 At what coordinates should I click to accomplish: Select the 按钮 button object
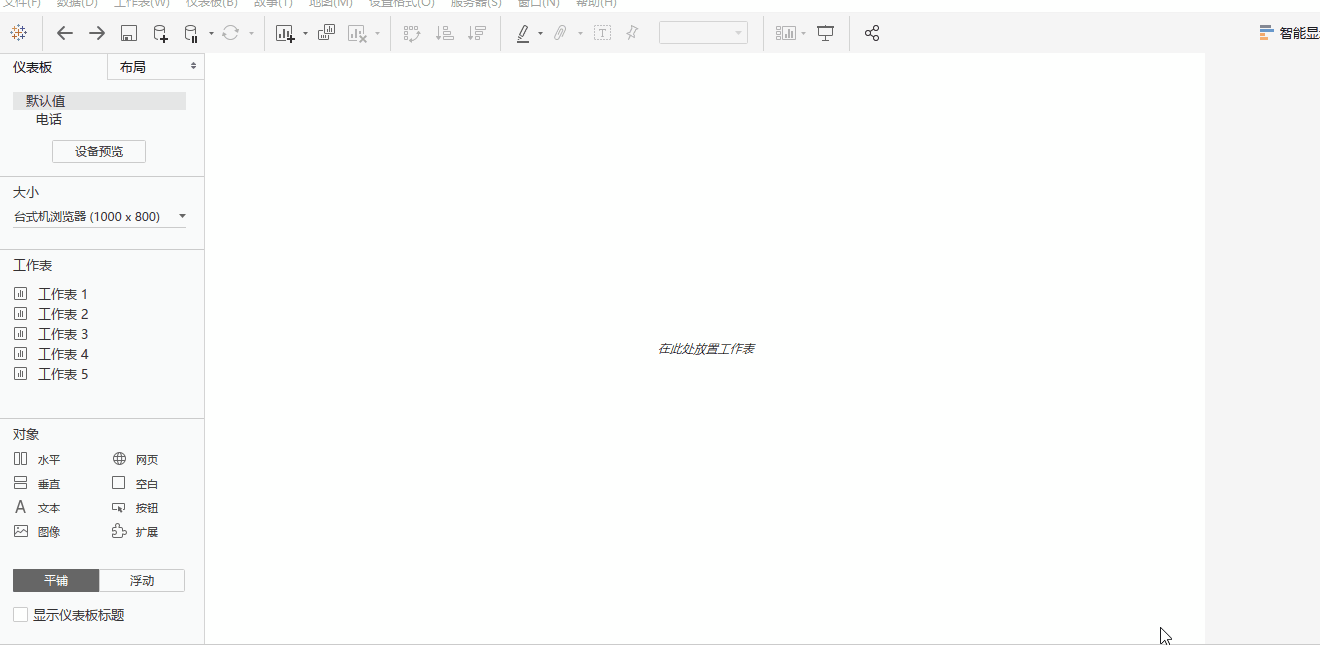pos(135,508)
